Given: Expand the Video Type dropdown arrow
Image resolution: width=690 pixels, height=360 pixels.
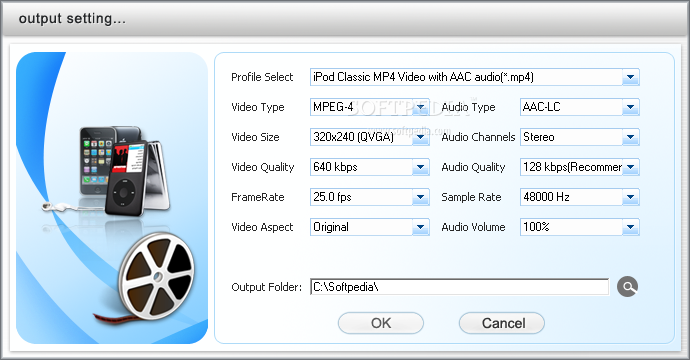Looking at the screenshot, I should click(421, 107).
